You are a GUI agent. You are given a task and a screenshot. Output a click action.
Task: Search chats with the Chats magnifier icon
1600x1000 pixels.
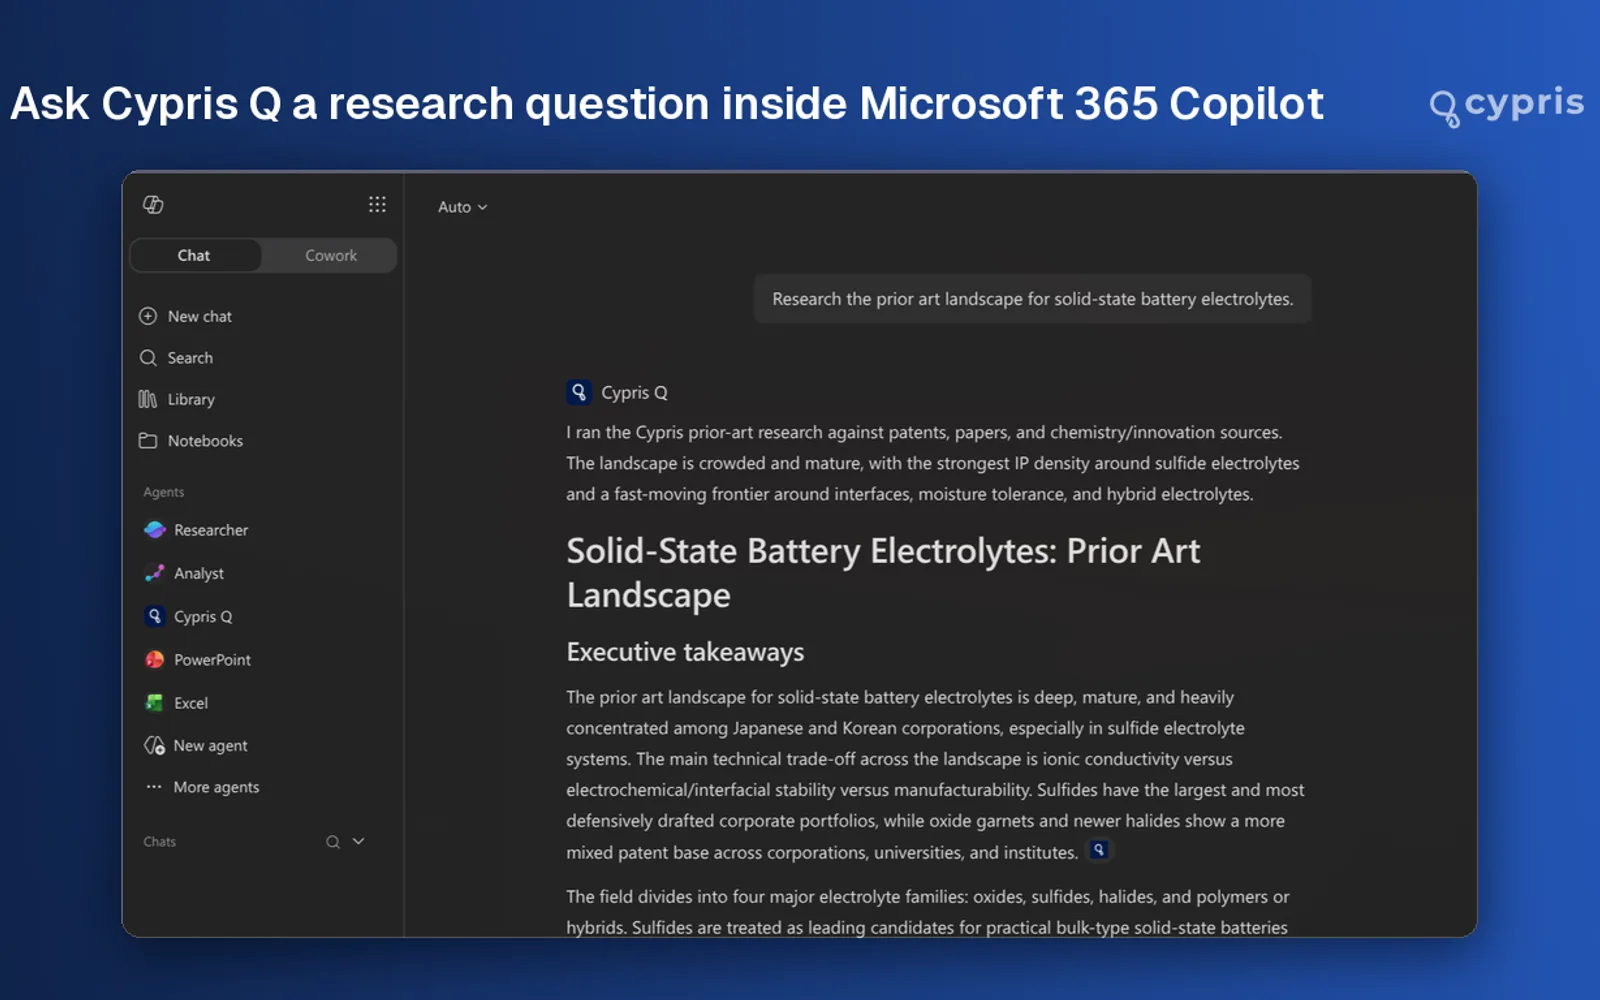pyautogui.click(x=333, y=842)
